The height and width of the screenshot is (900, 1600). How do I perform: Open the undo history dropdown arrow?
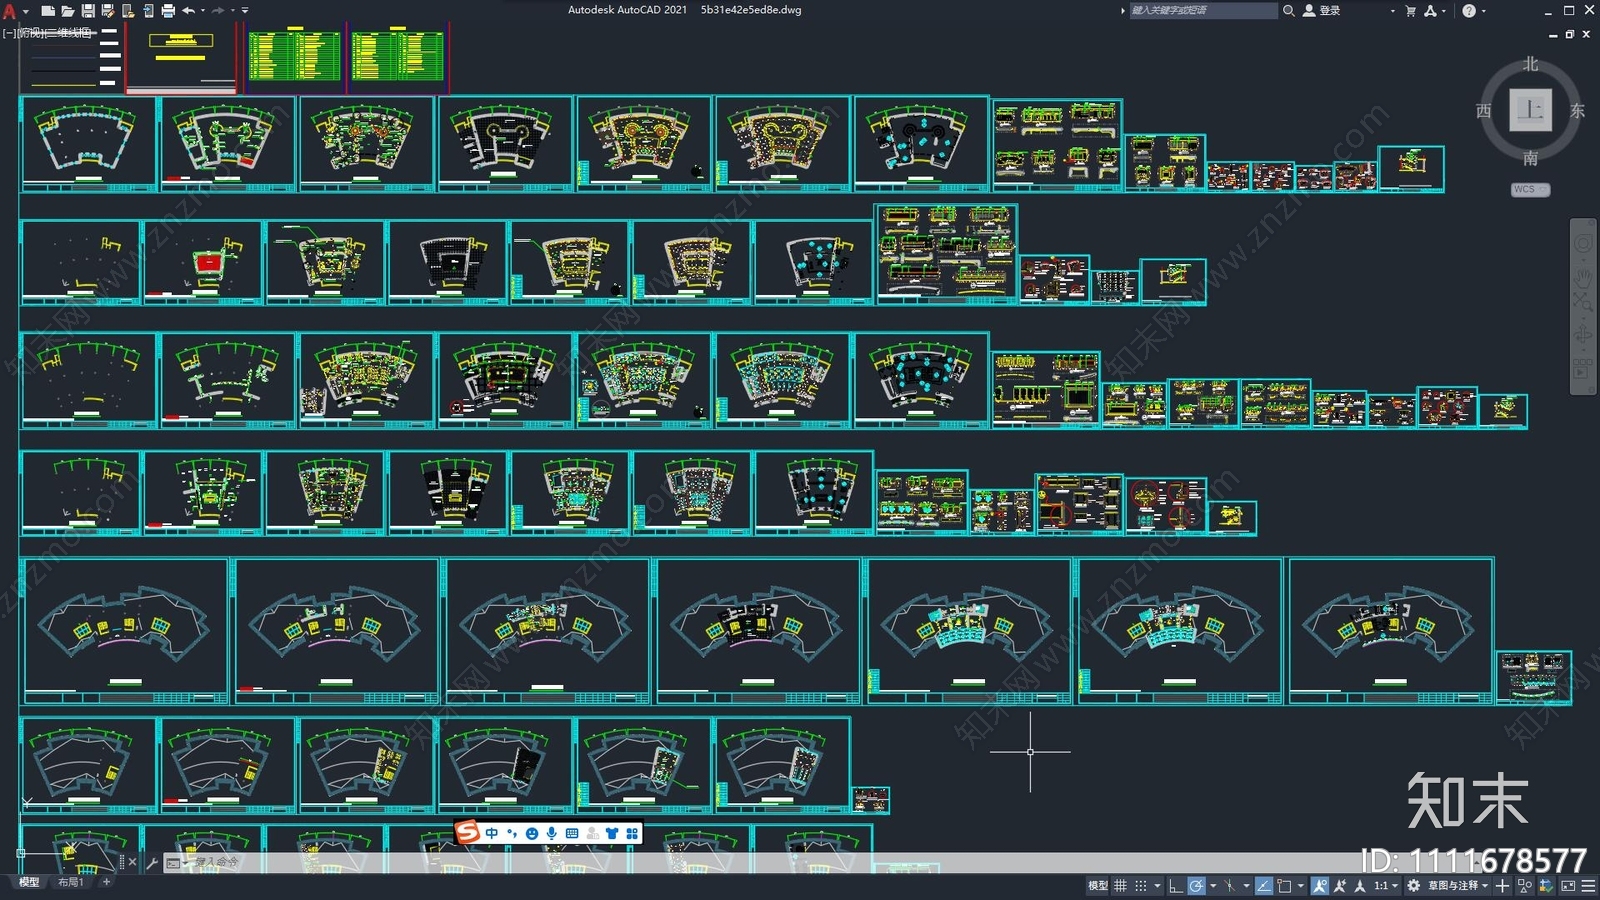click(203, 11)
